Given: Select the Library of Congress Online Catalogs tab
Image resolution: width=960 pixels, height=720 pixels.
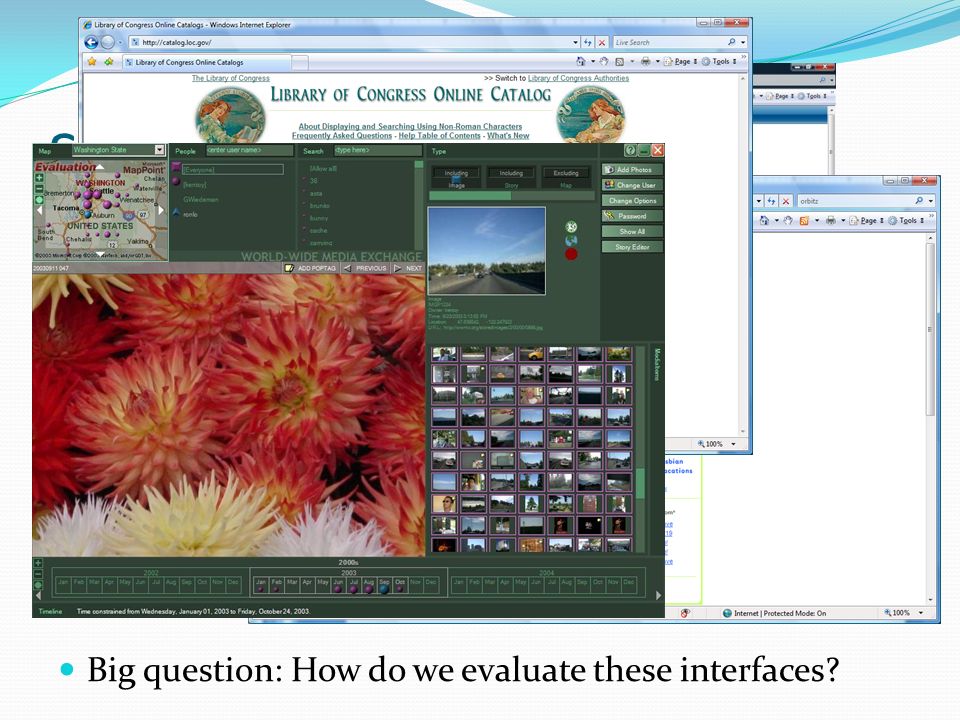Looking at the screenshot, I should 207,62.
